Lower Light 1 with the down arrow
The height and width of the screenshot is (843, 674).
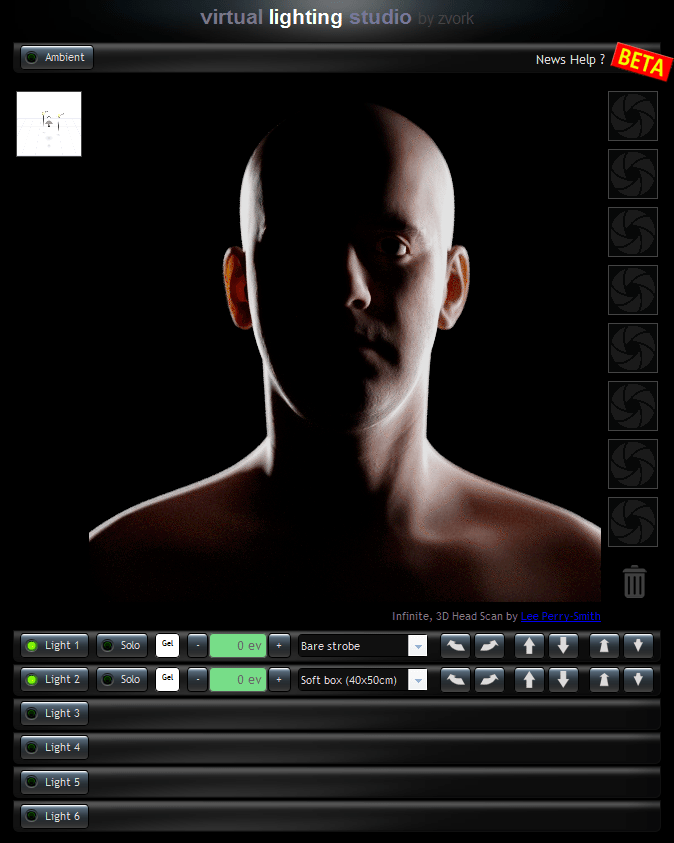563,646
